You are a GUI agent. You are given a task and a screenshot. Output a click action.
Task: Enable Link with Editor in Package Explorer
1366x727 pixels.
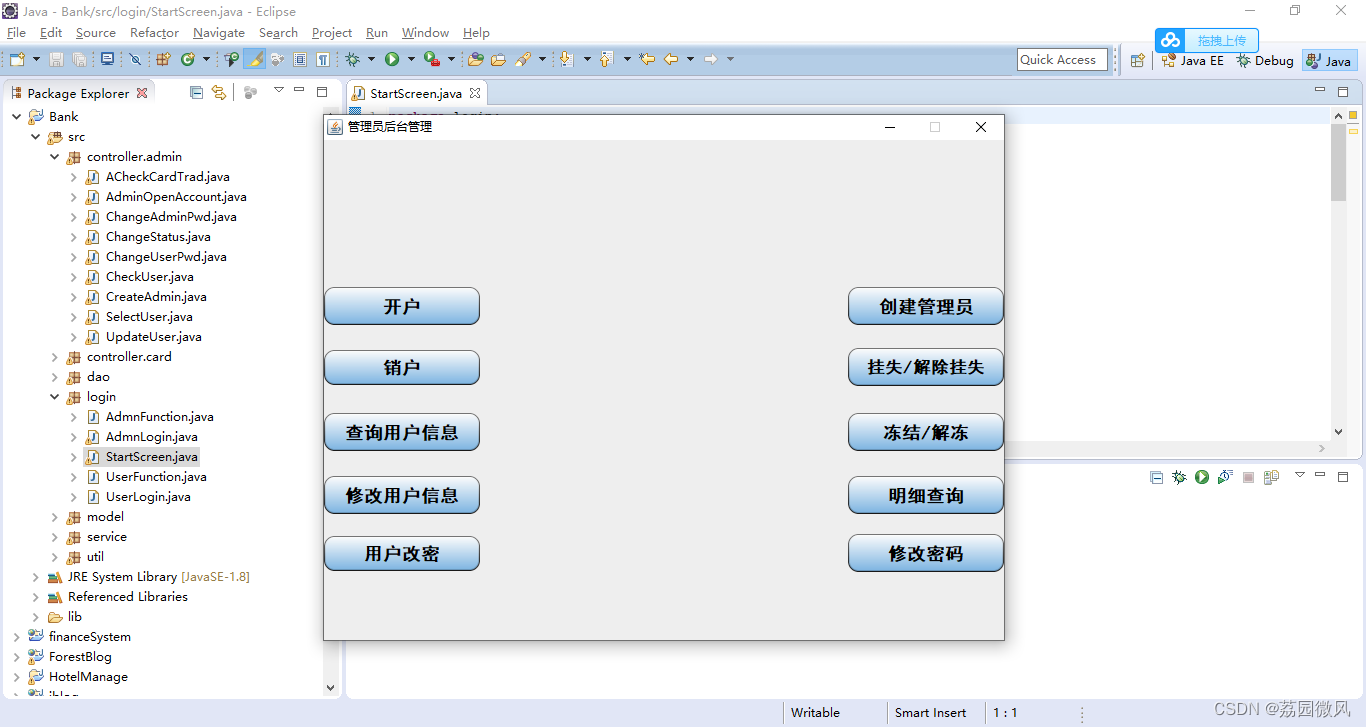[x=221, y=92]
